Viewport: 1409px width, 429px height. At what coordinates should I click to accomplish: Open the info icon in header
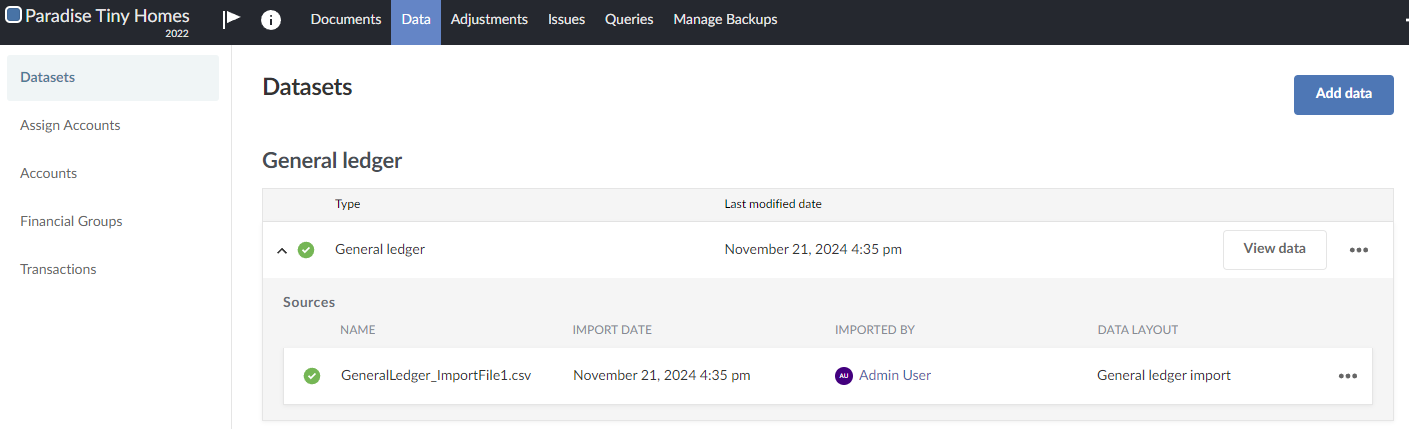[x=270, y=20]
